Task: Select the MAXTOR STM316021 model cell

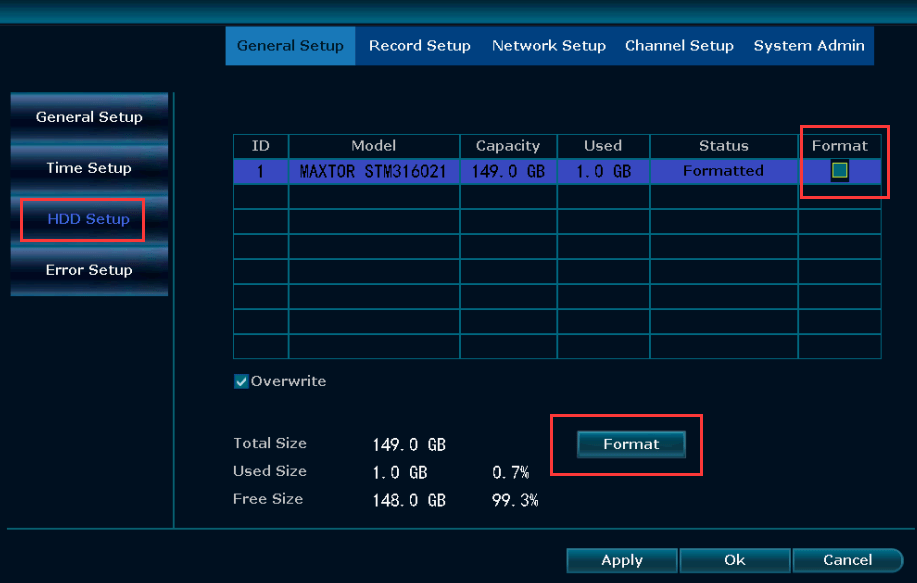Action: click(374, 171)
